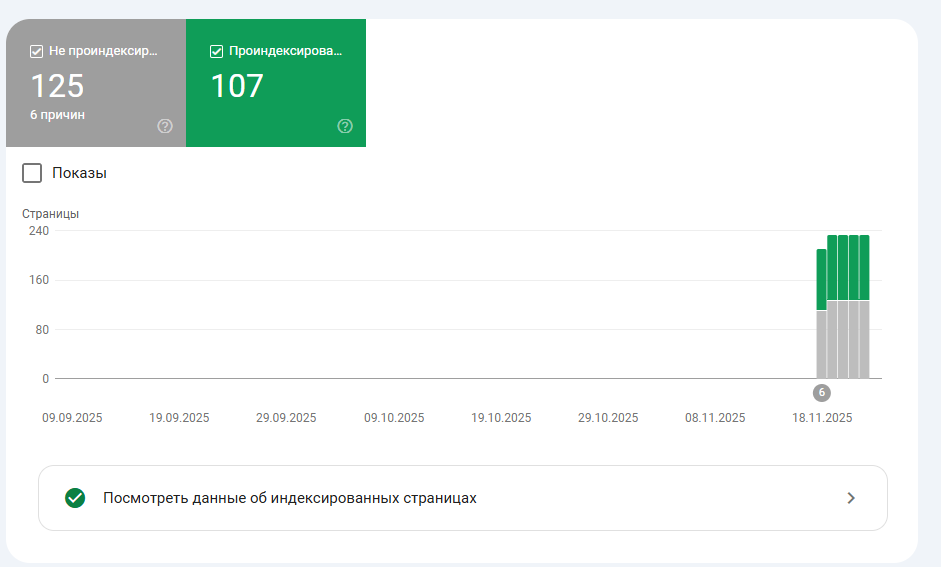Click the Показы label text

[x=79, y=173]
